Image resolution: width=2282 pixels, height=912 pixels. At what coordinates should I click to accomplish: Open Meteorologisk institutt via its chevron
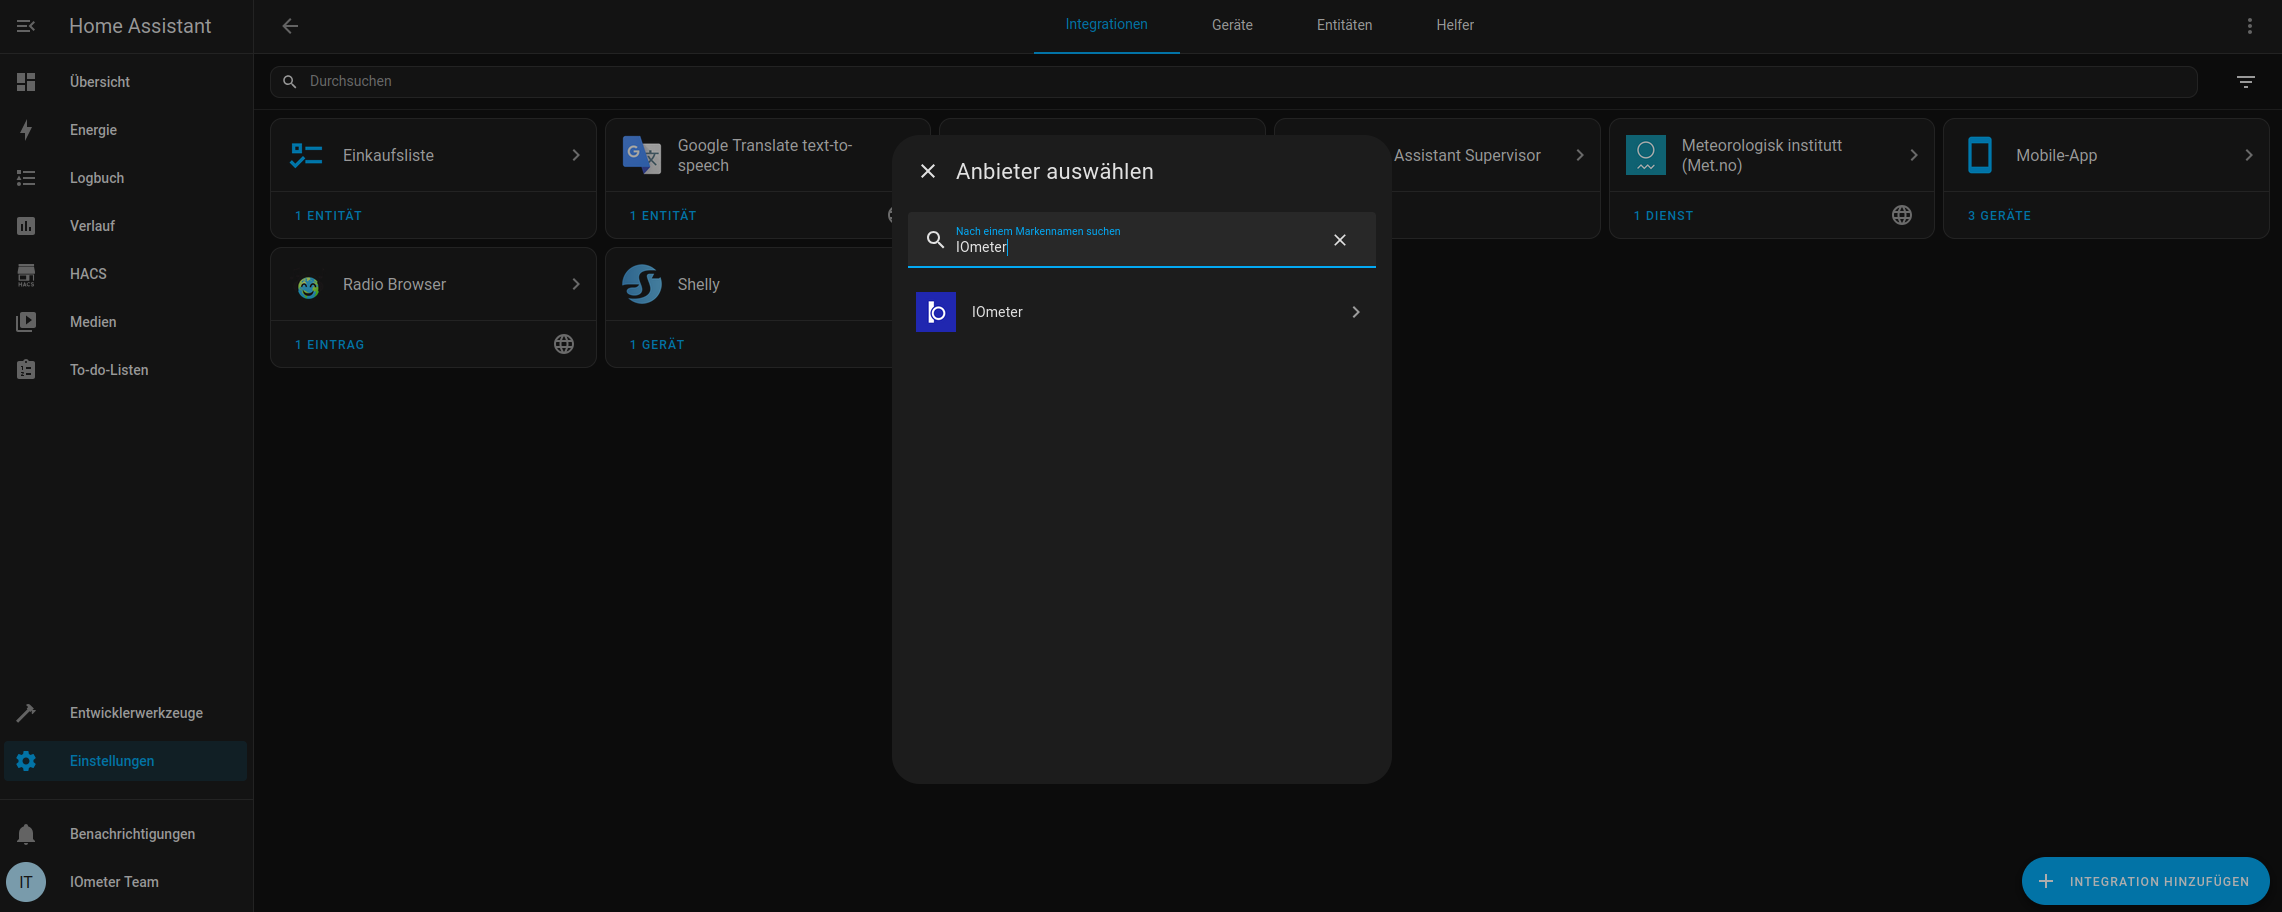(1914, 155)
